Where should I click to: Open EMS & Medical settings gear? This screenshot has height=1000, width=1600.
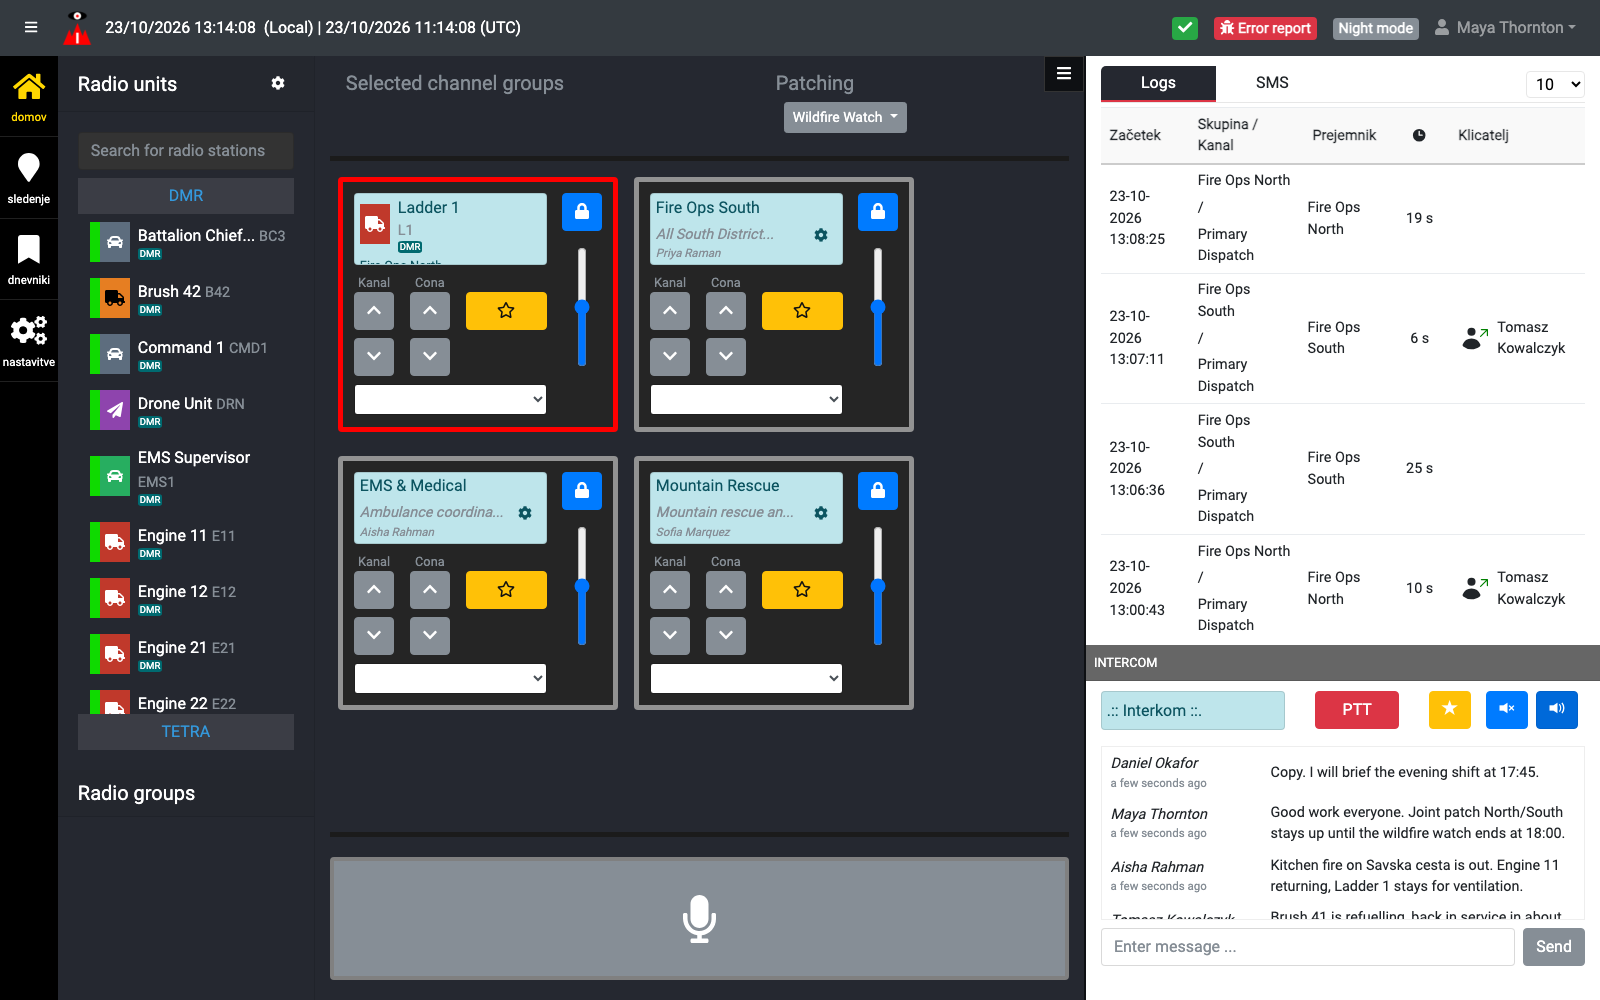point(525,513)
